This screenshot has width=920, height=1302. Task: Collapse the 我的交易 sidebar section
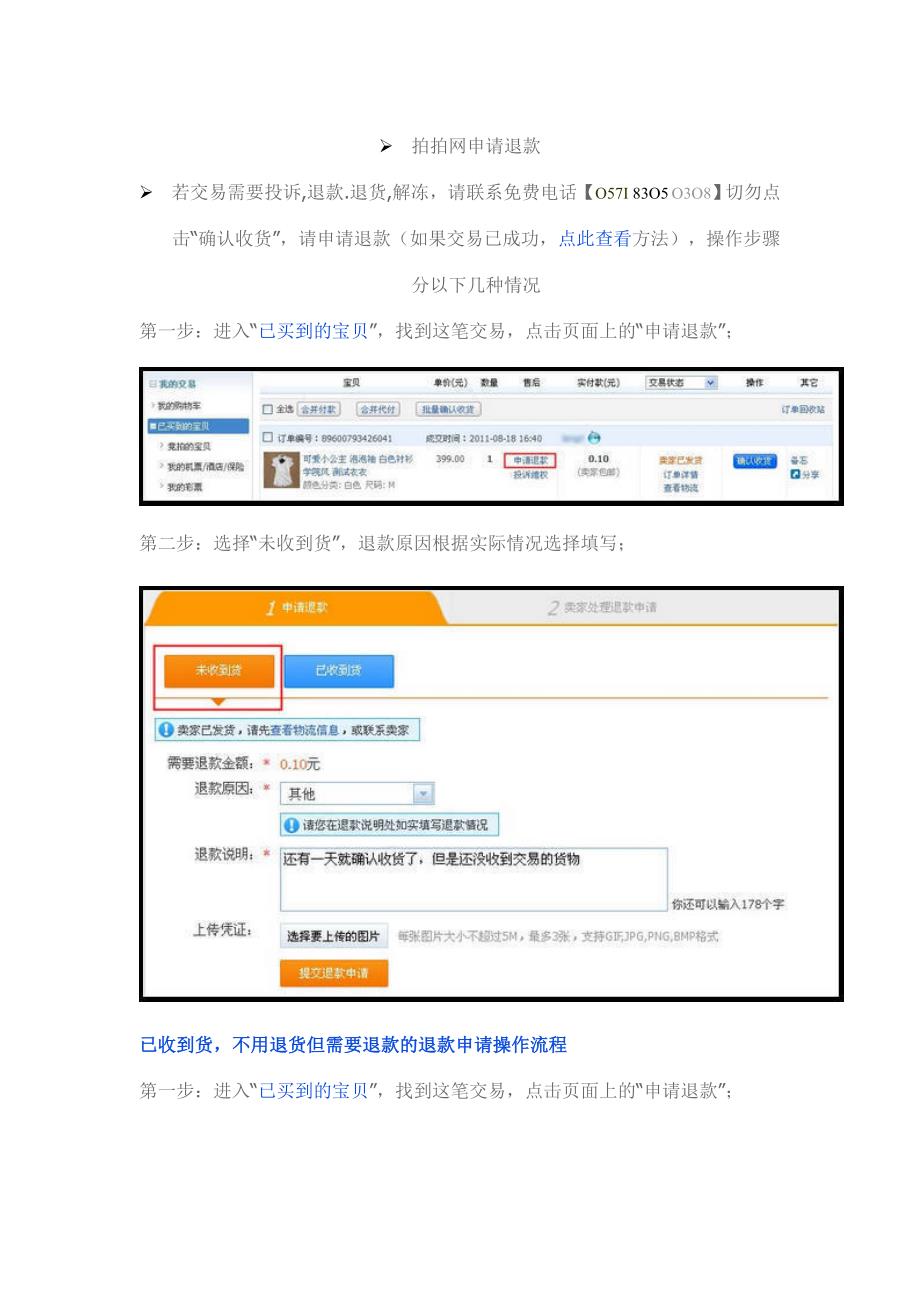click(153, 384)
